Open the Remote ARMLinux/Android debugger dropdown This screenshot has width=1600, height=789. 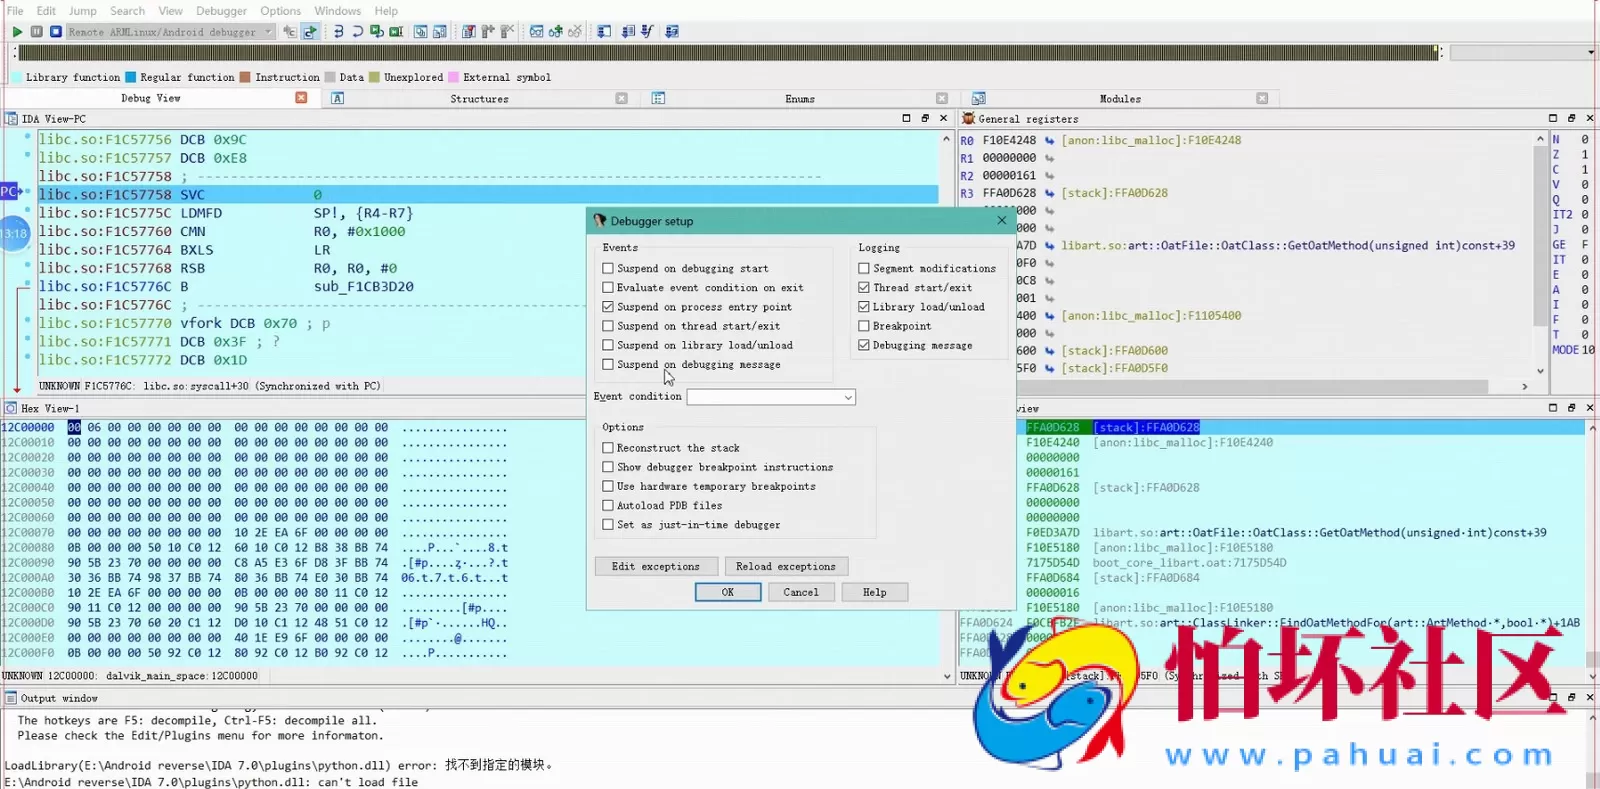(268, 32)
